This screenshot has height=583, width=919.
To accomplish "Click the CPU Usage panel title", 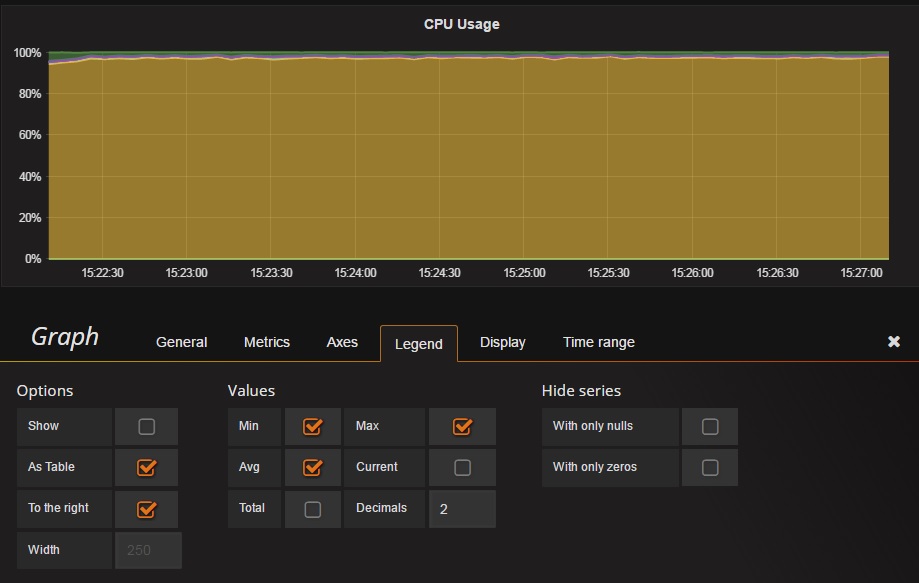I will pyautogui.click(x=462, y=24).
